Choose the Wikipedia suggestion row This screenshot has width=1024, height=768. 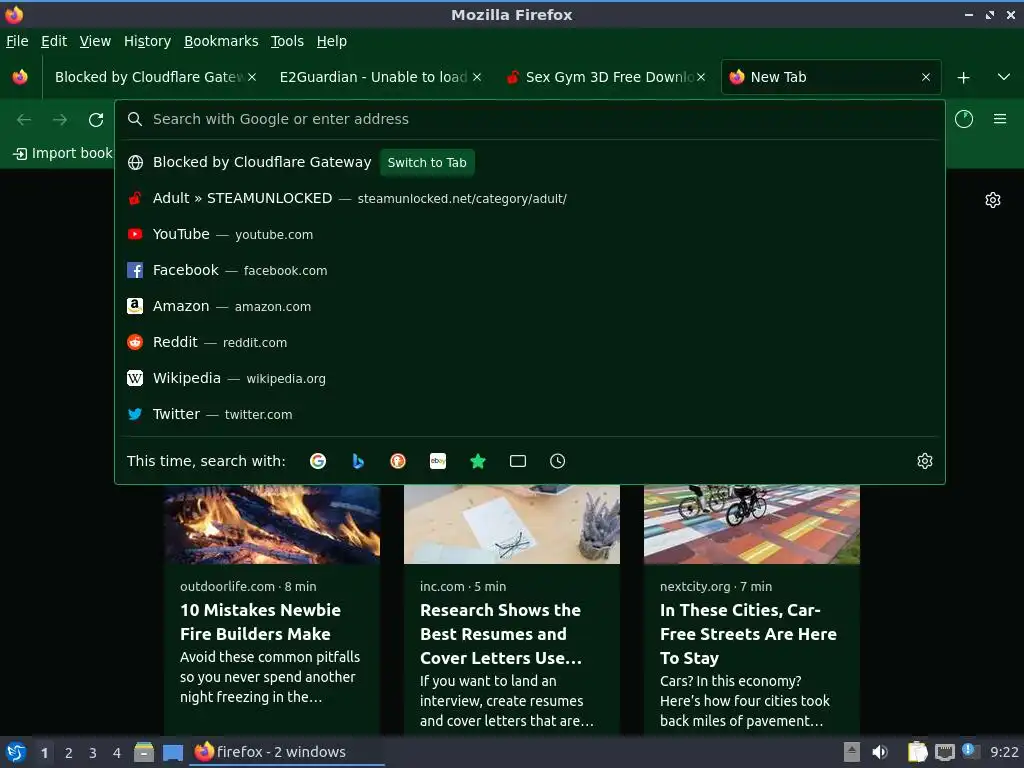pos(530,378)
